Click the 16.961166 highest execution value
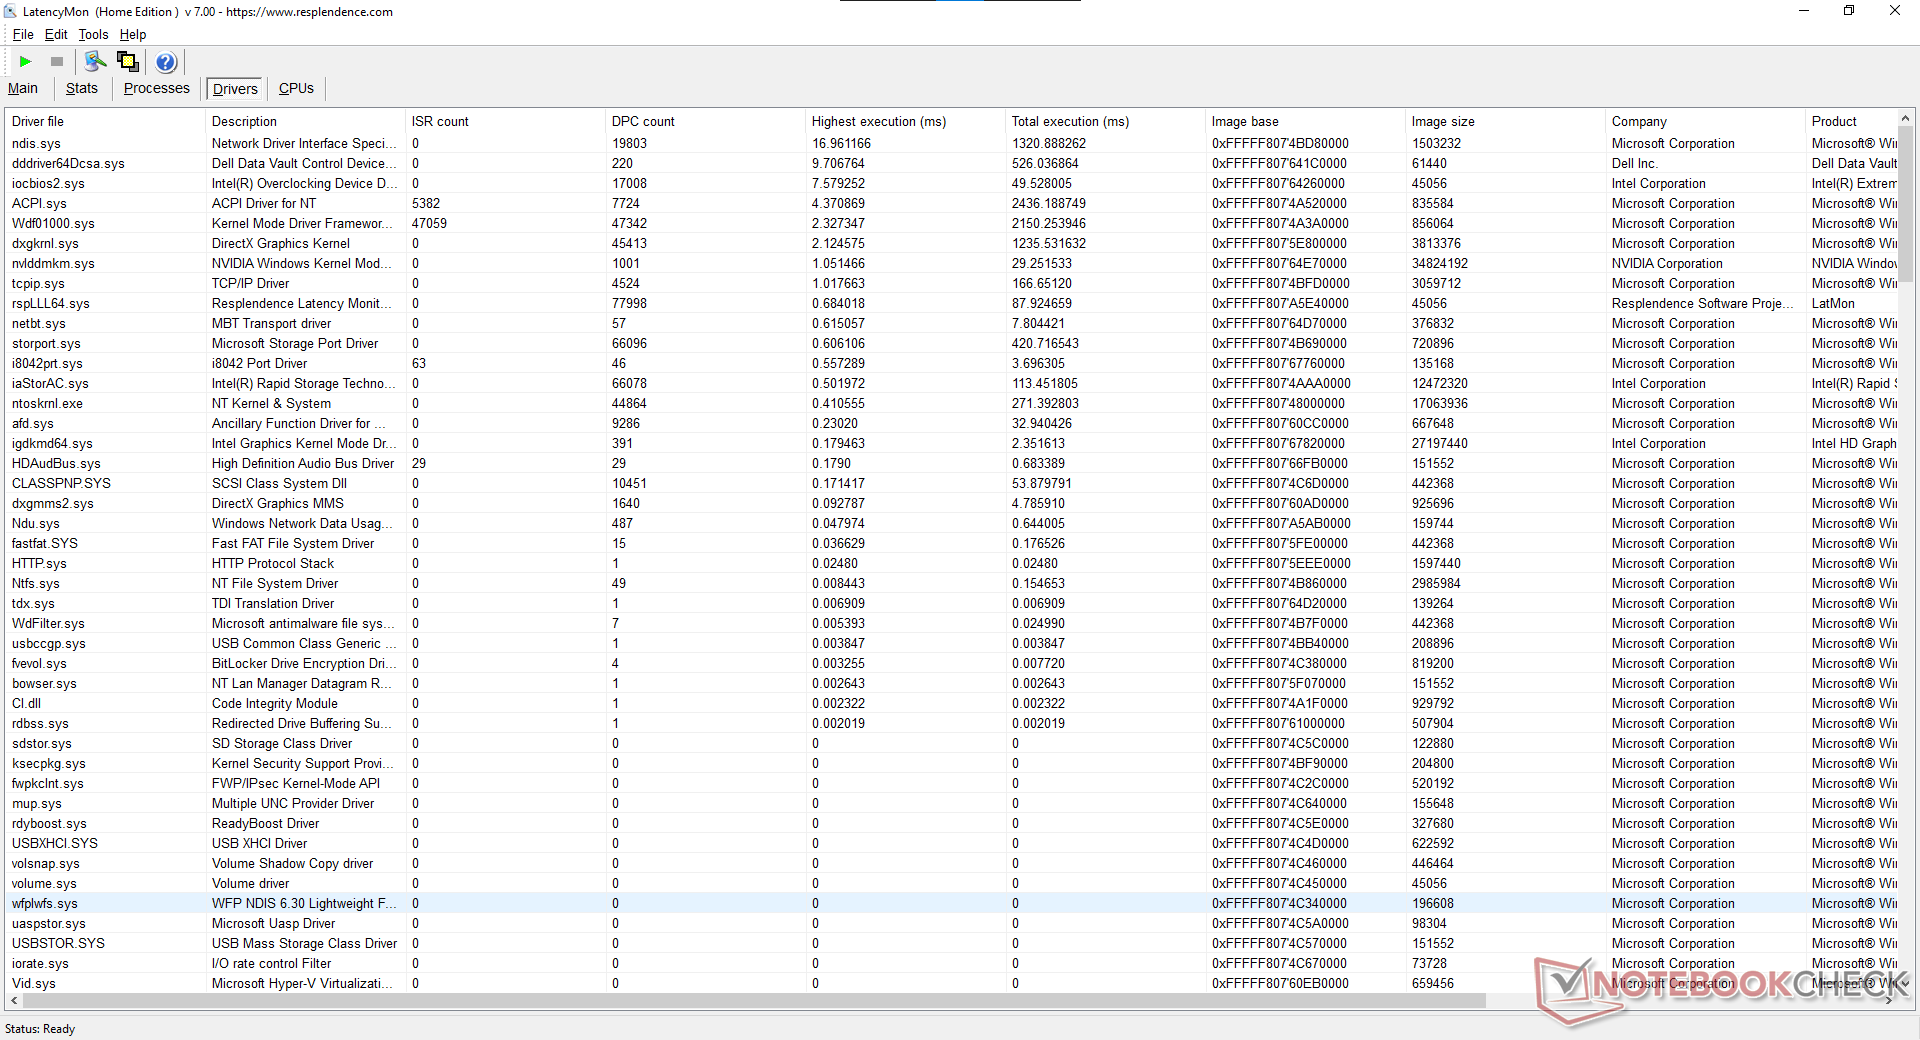Screen dimensions: 1920x1040 point(841,143)
